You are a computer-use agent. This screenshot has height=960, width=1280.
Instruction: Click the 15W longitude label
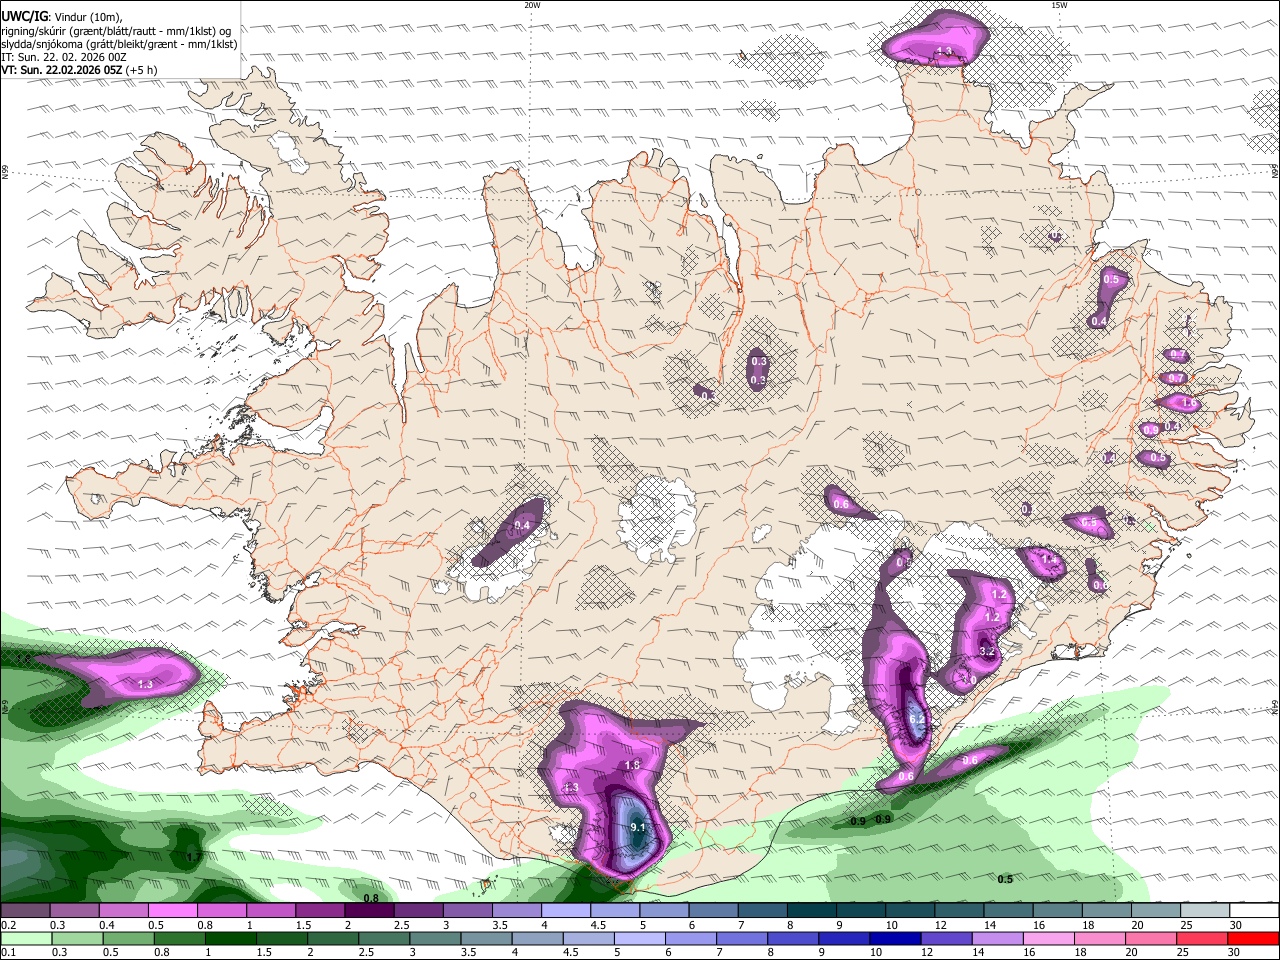click(1058, 5)
